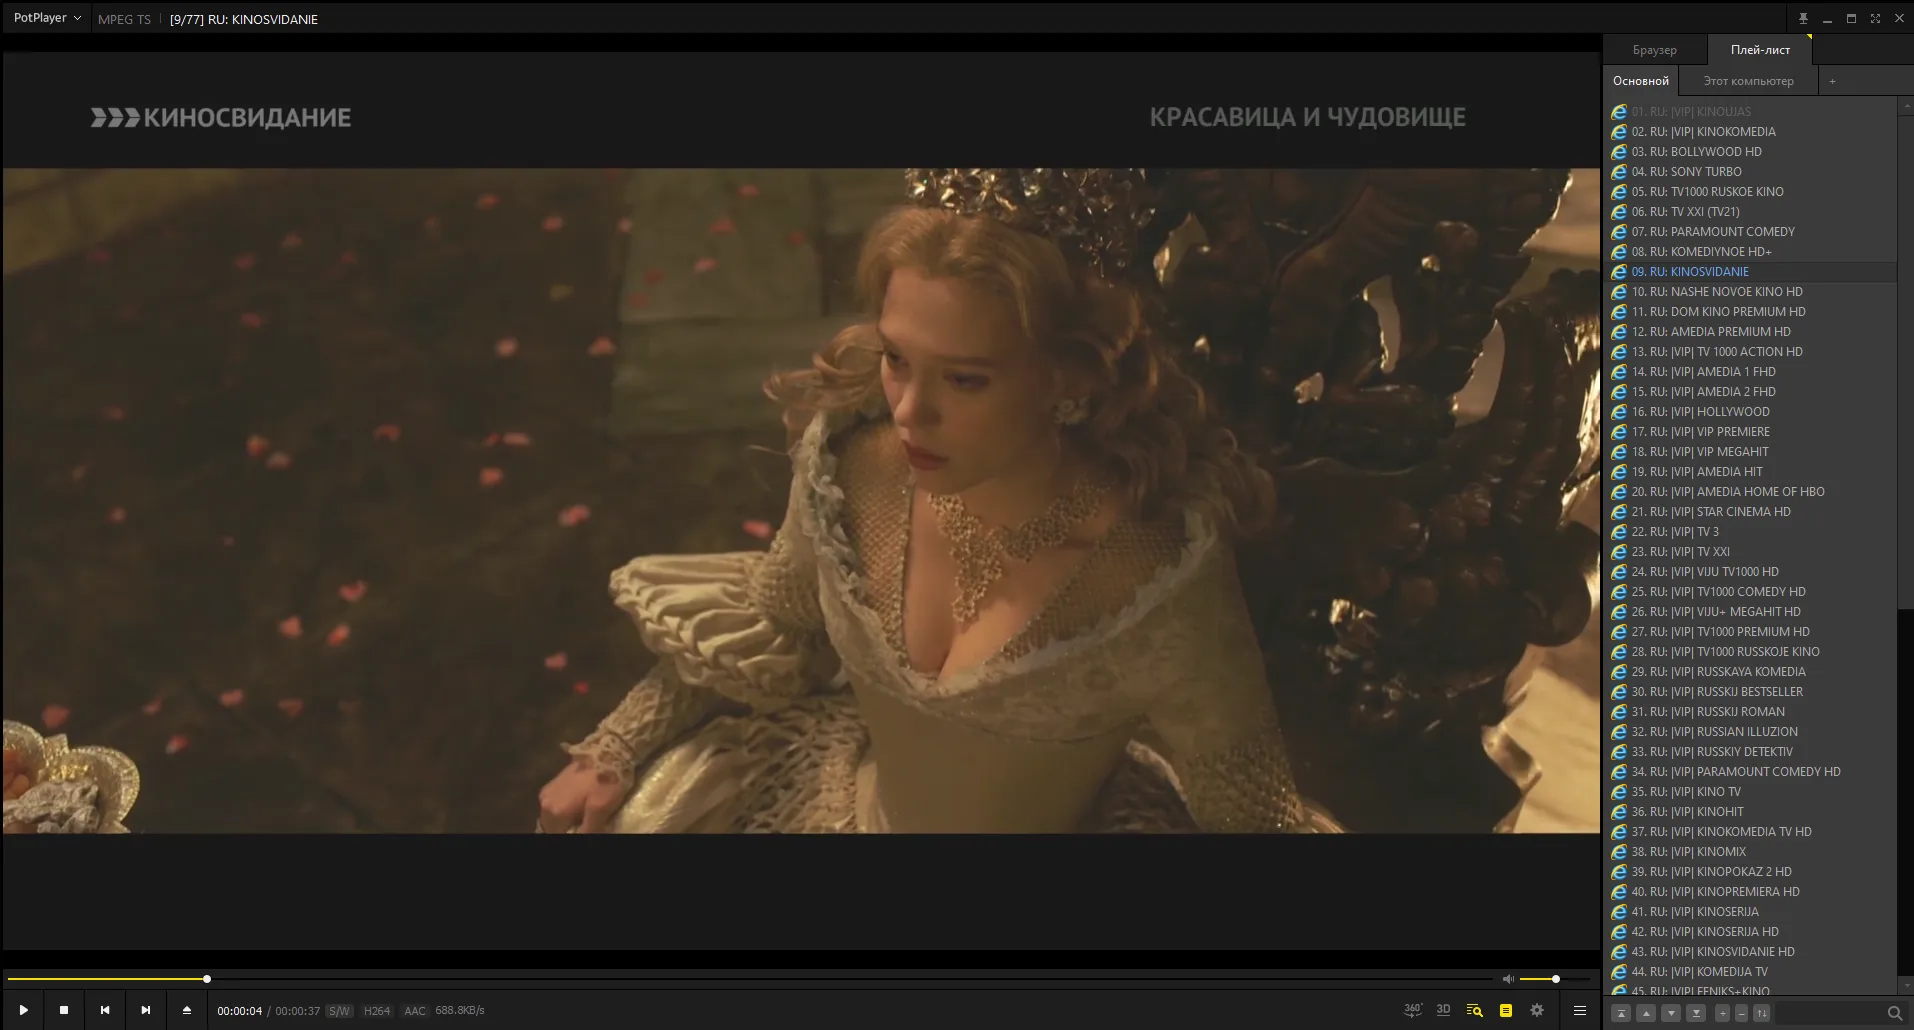Click the H264 video codec label

(377, 1011)
